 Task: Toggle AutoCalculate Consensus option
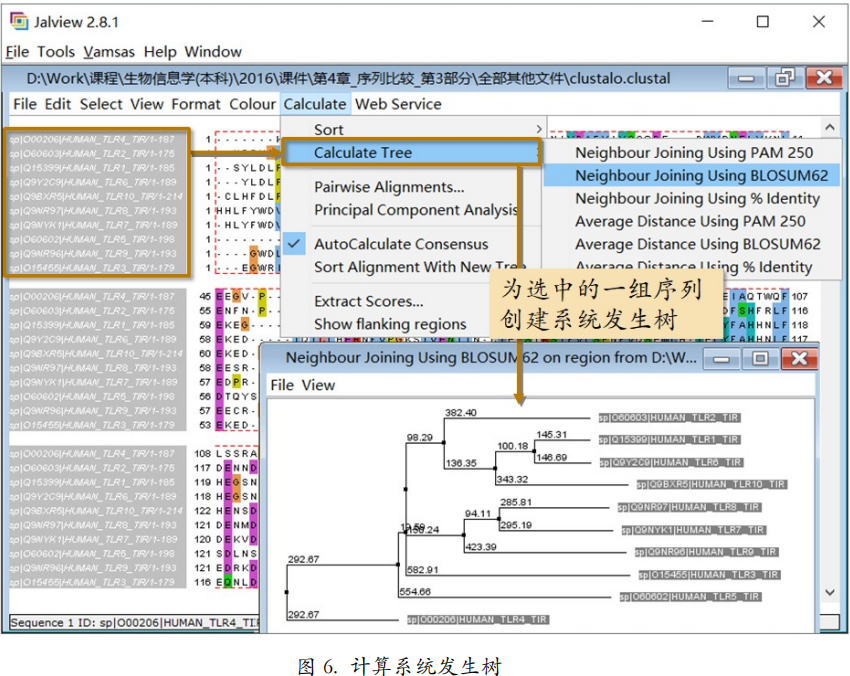(401, 244)
